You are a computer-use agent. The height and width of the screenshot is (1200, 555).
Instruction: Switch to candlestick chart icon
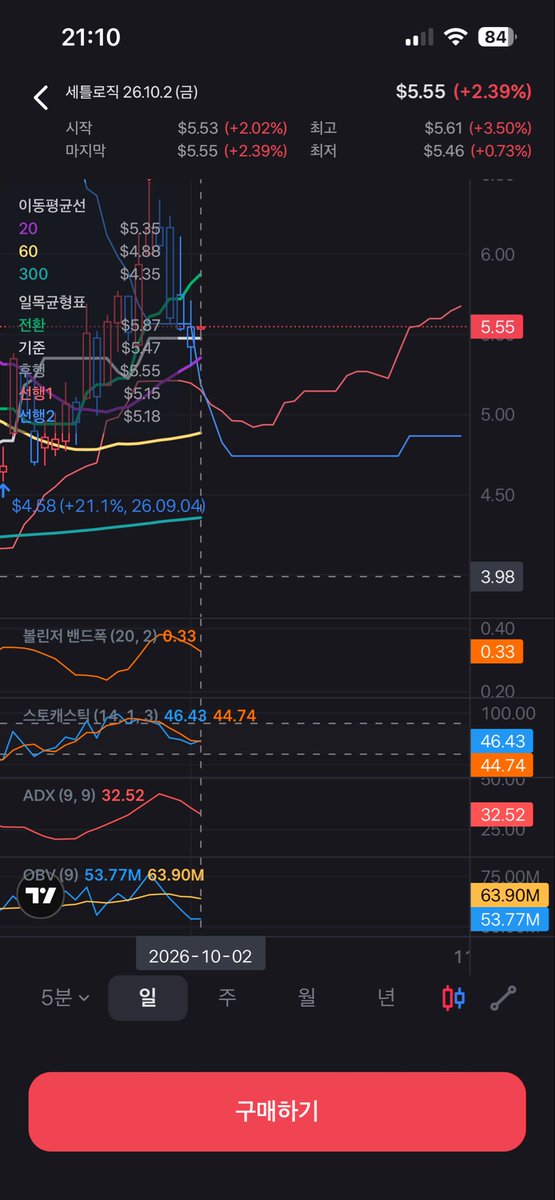click(453, 998)
